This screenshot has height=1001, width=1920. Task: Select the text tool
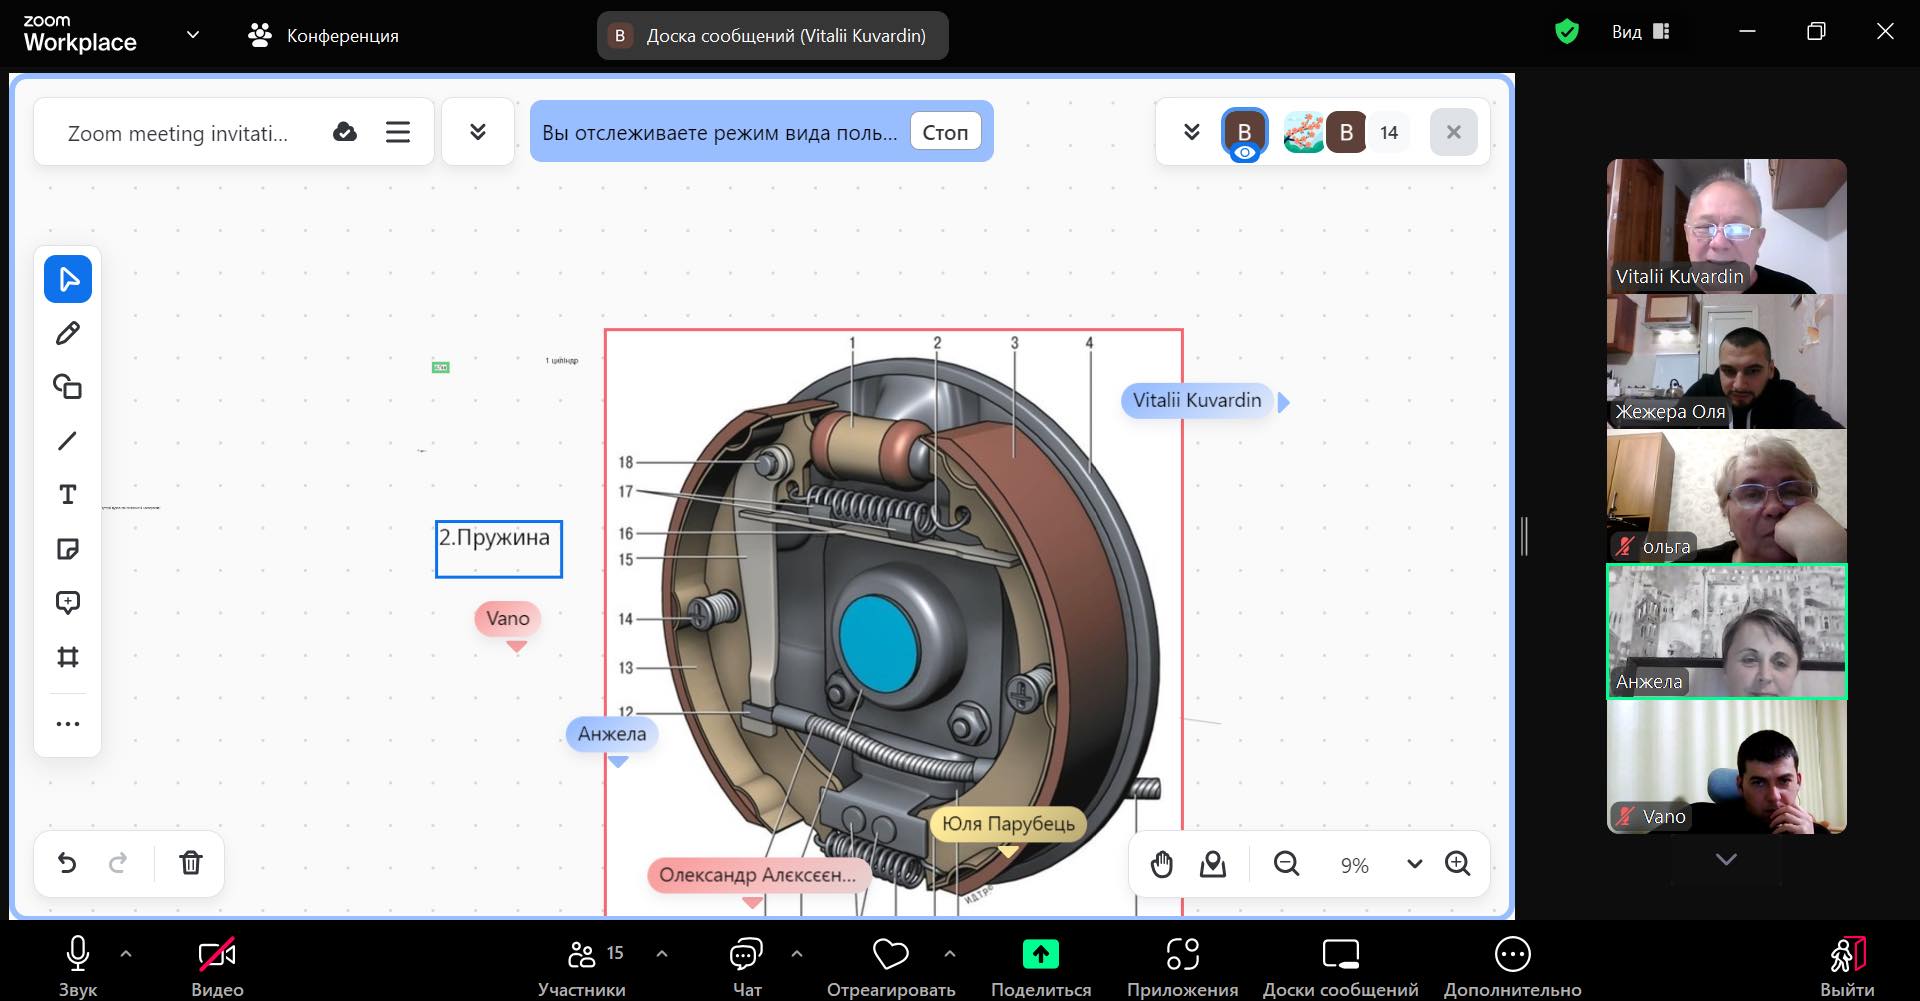coord(68,495)
